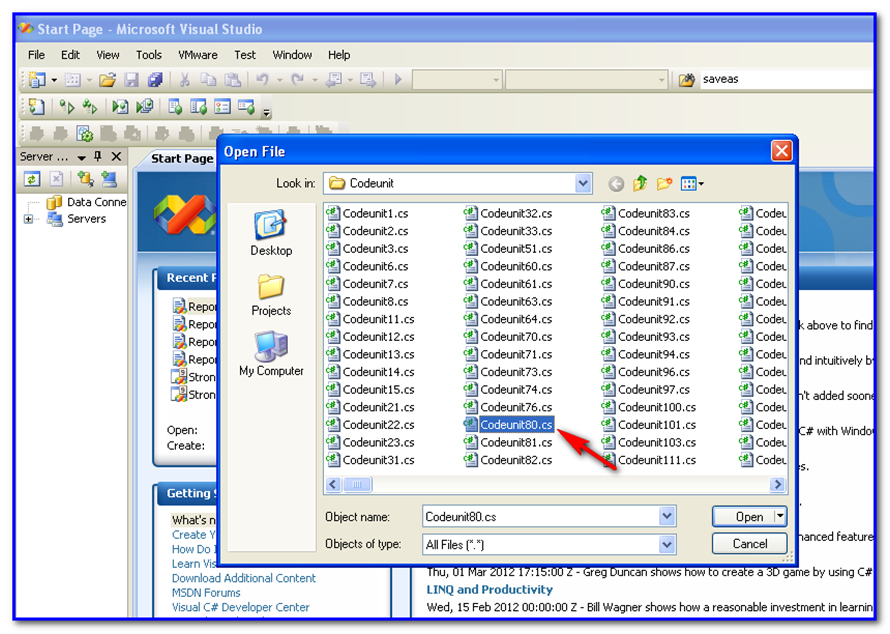Click the Cancel button in dialog
Image resolution: width=890 pixels, height=634 pixels.
(x=749, y=544)
